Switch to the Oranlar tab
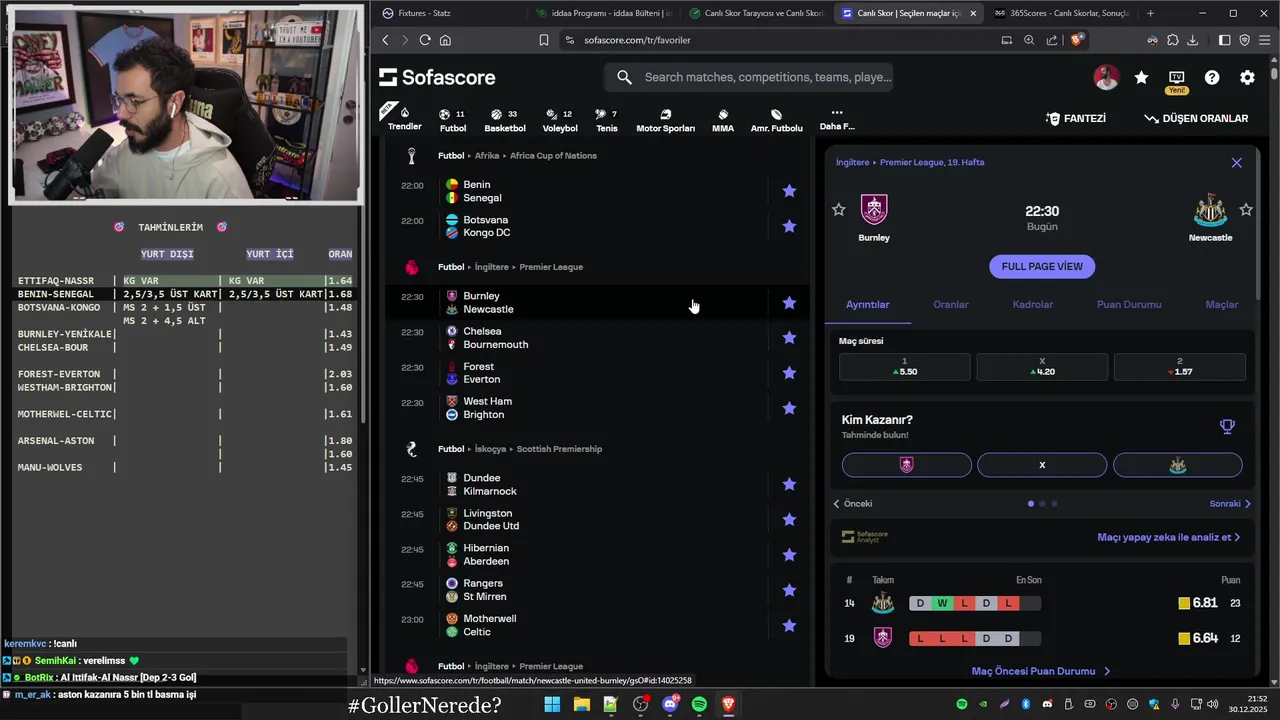 (951, 304)
